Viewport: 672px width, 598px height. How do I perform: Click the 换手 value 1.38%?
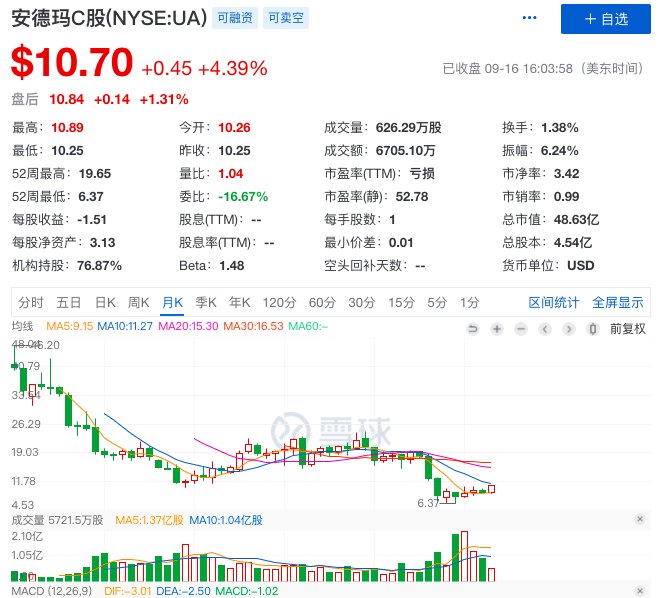click(560, 128)
